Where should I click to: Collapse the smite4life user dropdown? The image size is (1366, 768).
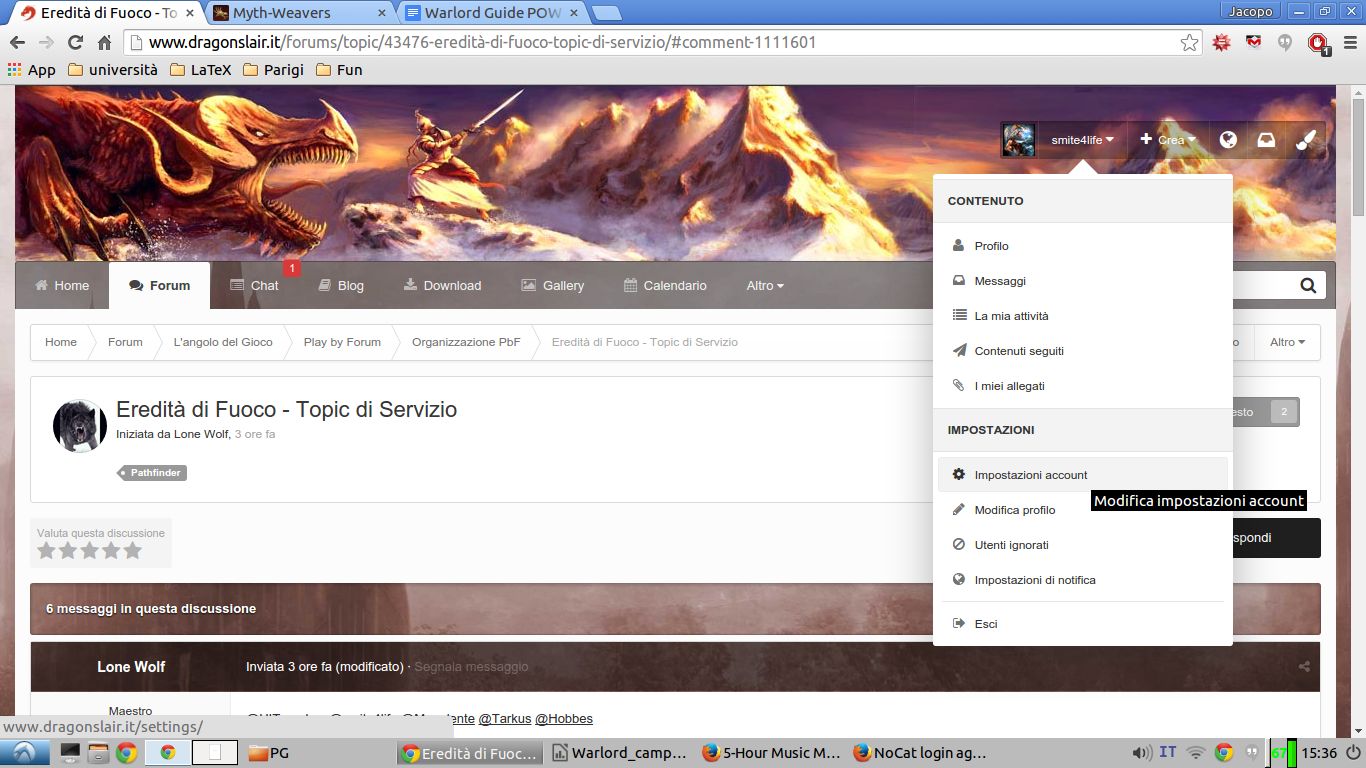click(x=1082, y=140)
